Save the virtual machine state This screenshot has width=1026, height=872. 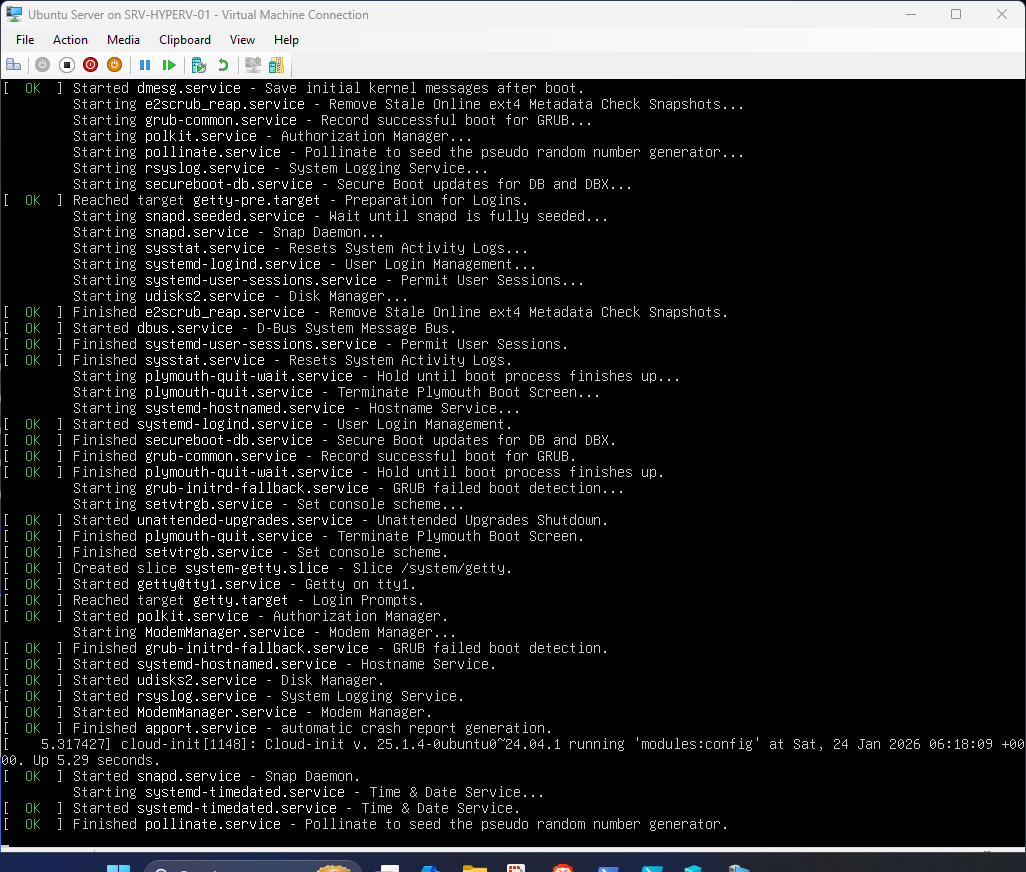(x=114, y=65)
